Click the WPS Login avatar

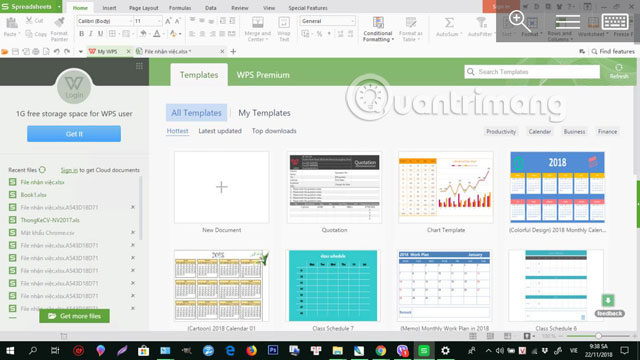74,86
